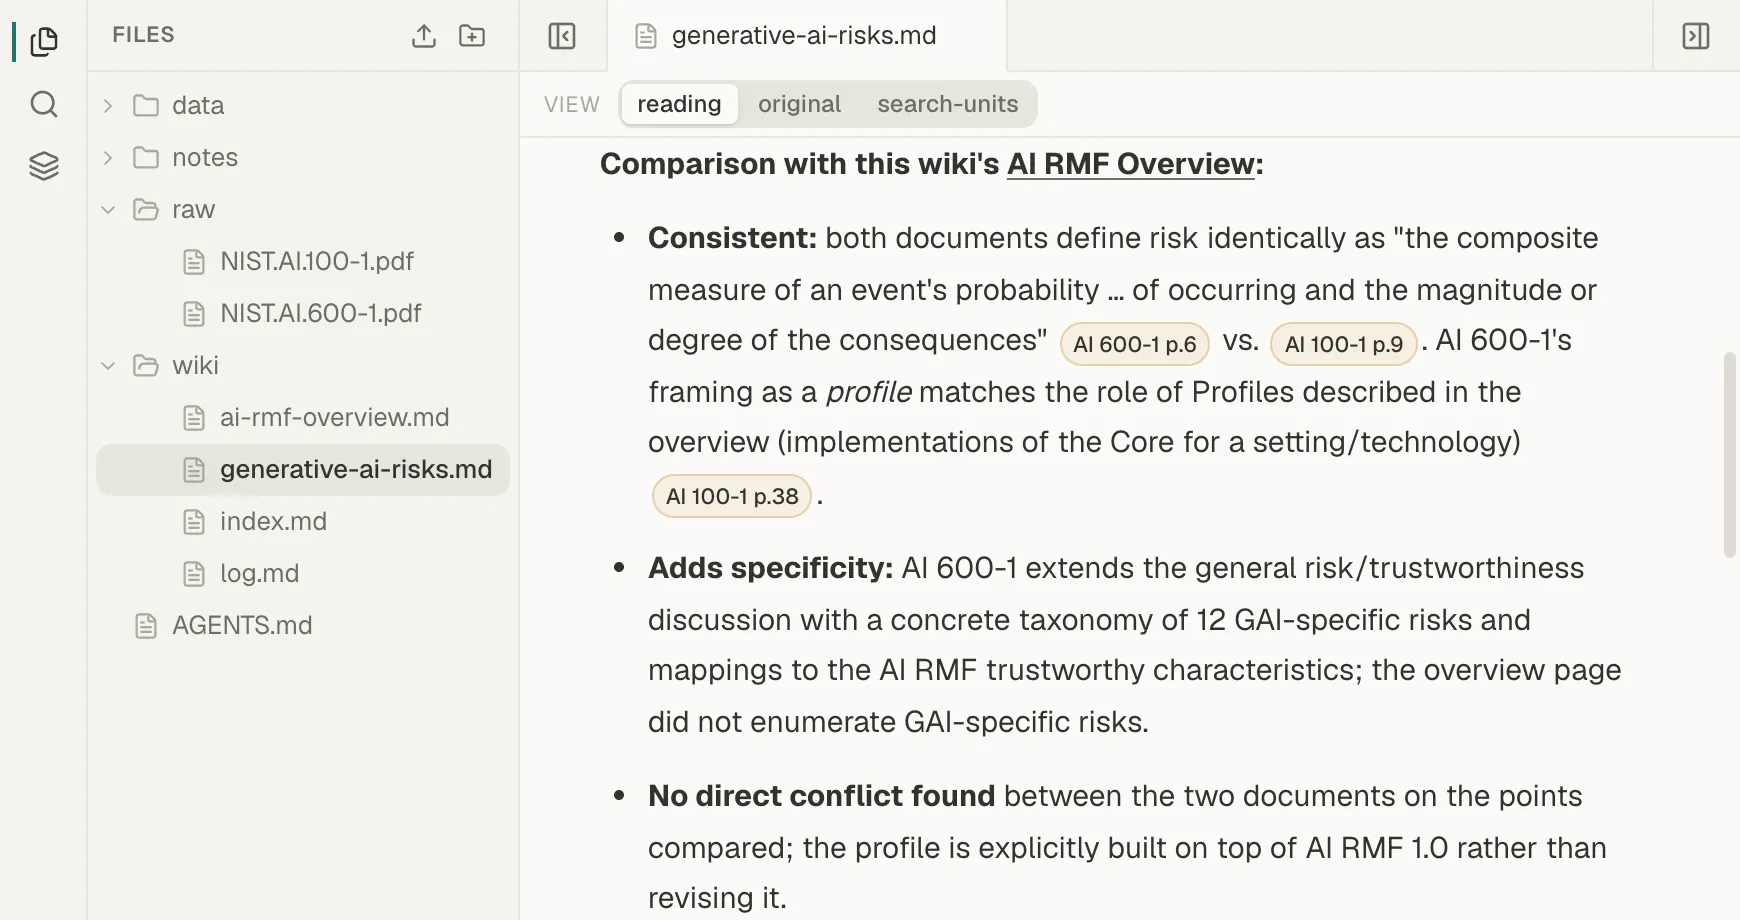Screen dimensions: 1740x920
Task: Open ai-rmf-overview.md in the wiki folder
Action: point(303,417)
